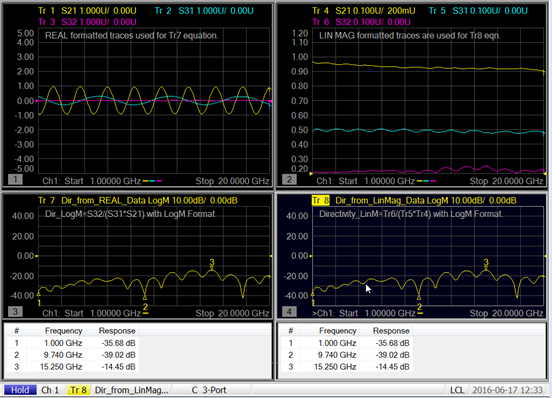Click Stop 20.0000 GHz in window 1
Image resolution: width=552 pixels, height=398 pixels.
pyautogui.click(x=232, y=181)
